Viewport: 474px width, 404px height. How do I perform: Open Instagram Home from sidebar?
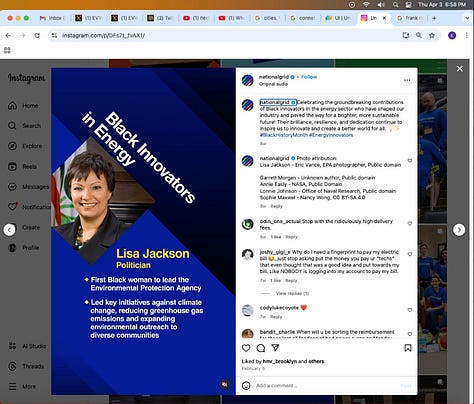[23, 106]
